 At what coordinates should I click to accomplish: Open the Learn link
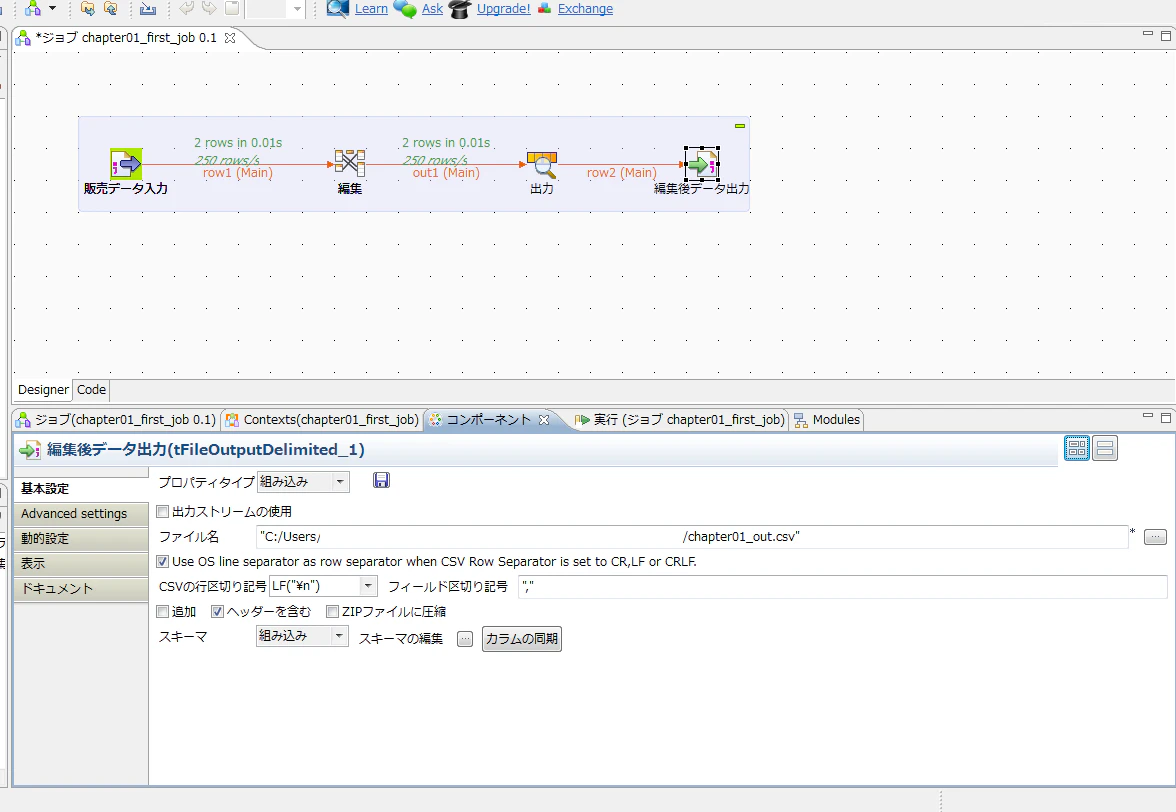click(x=371, y=9)
